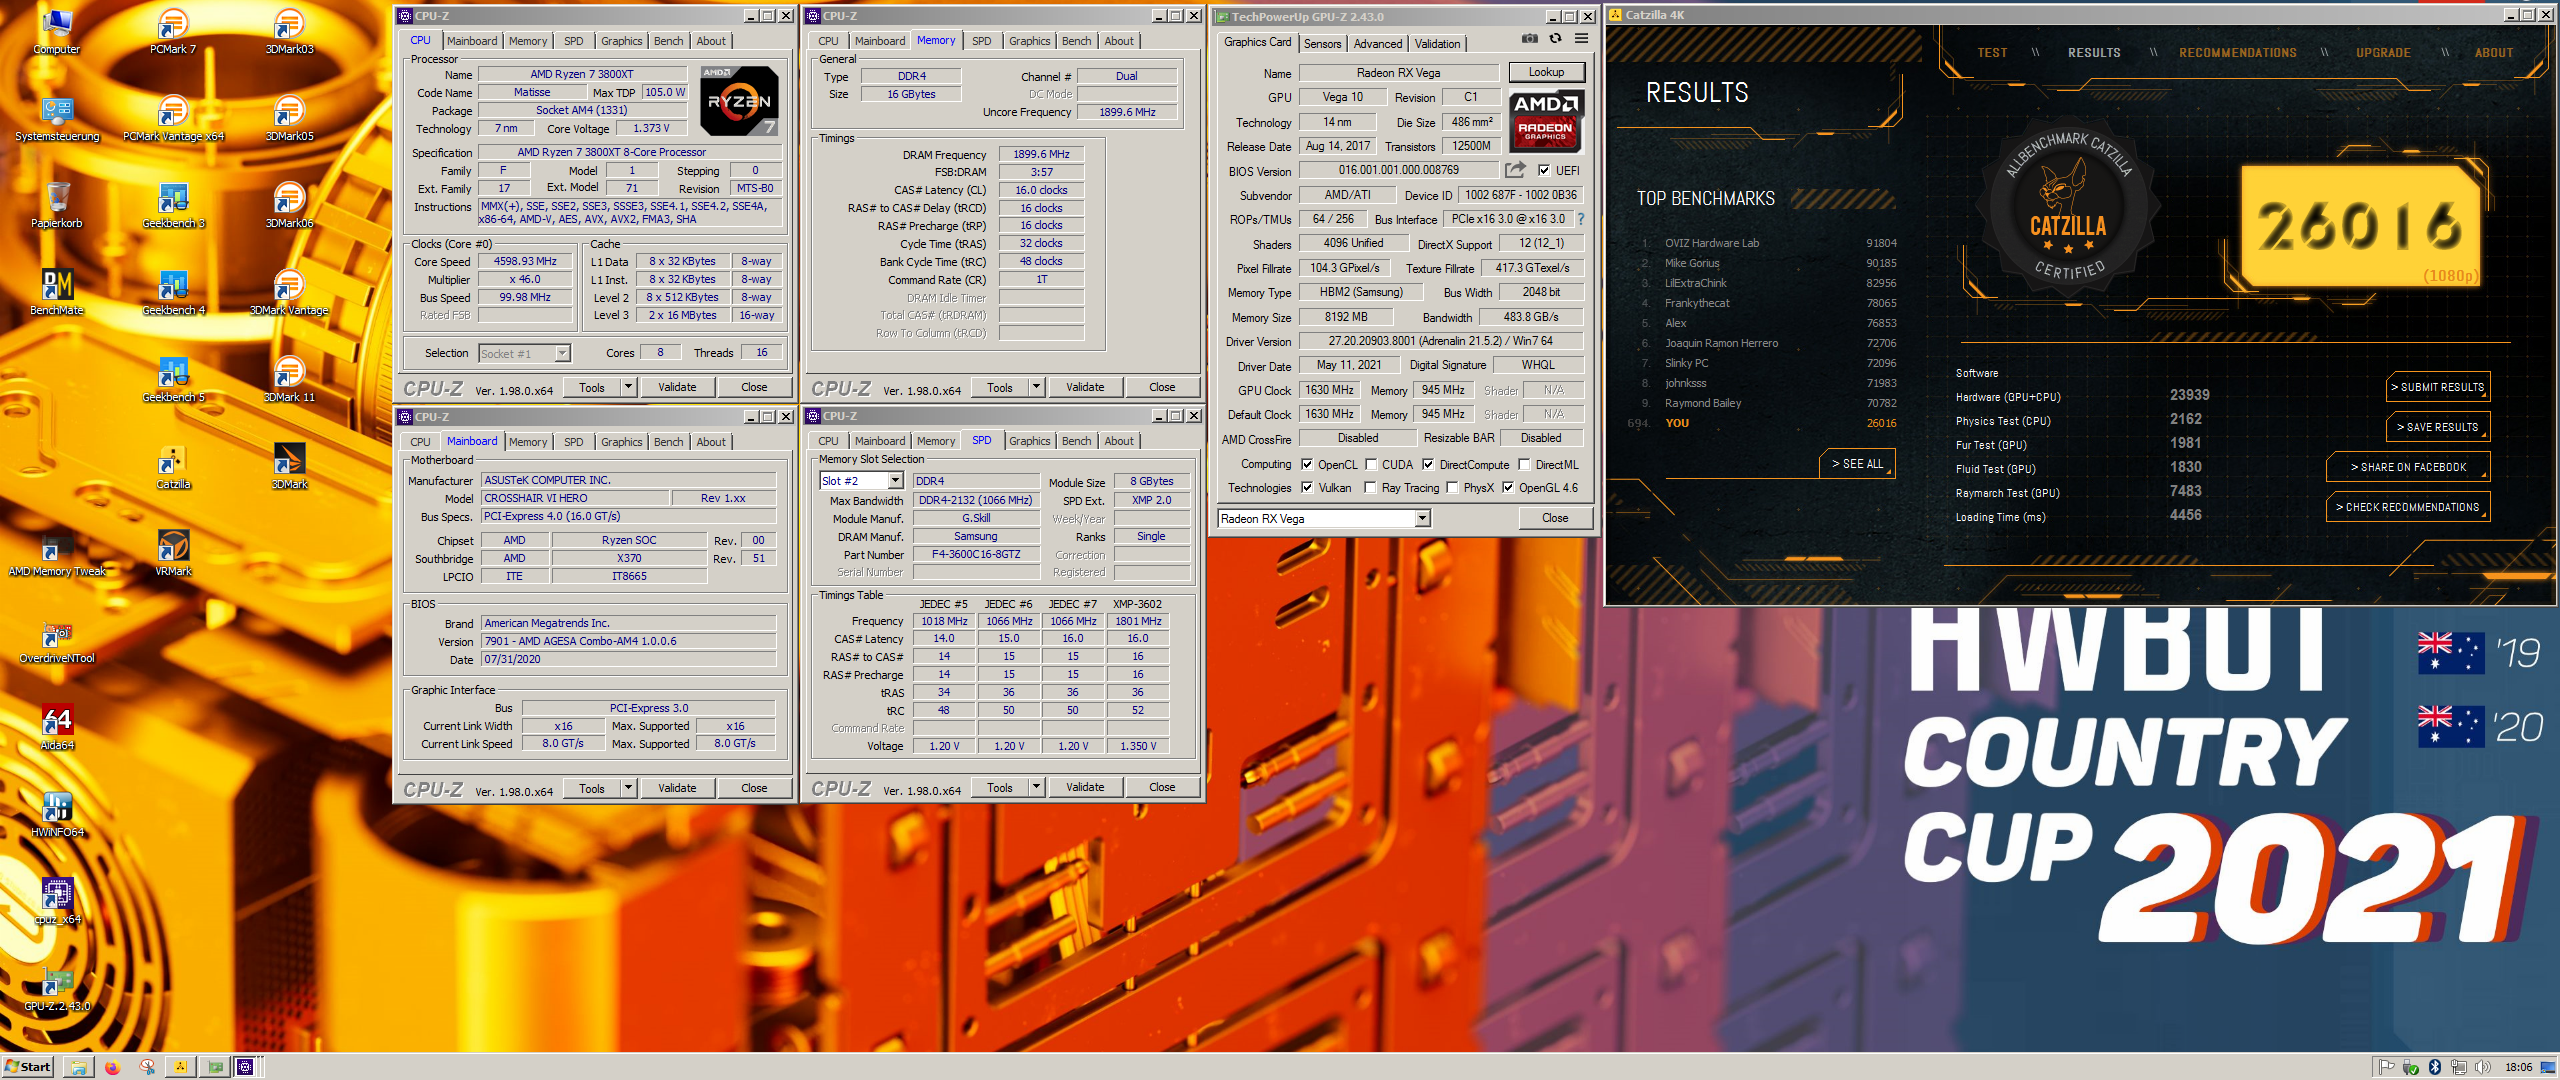
Task: Open the 3DMark05 desktop icon
Action: pos(289,117)
